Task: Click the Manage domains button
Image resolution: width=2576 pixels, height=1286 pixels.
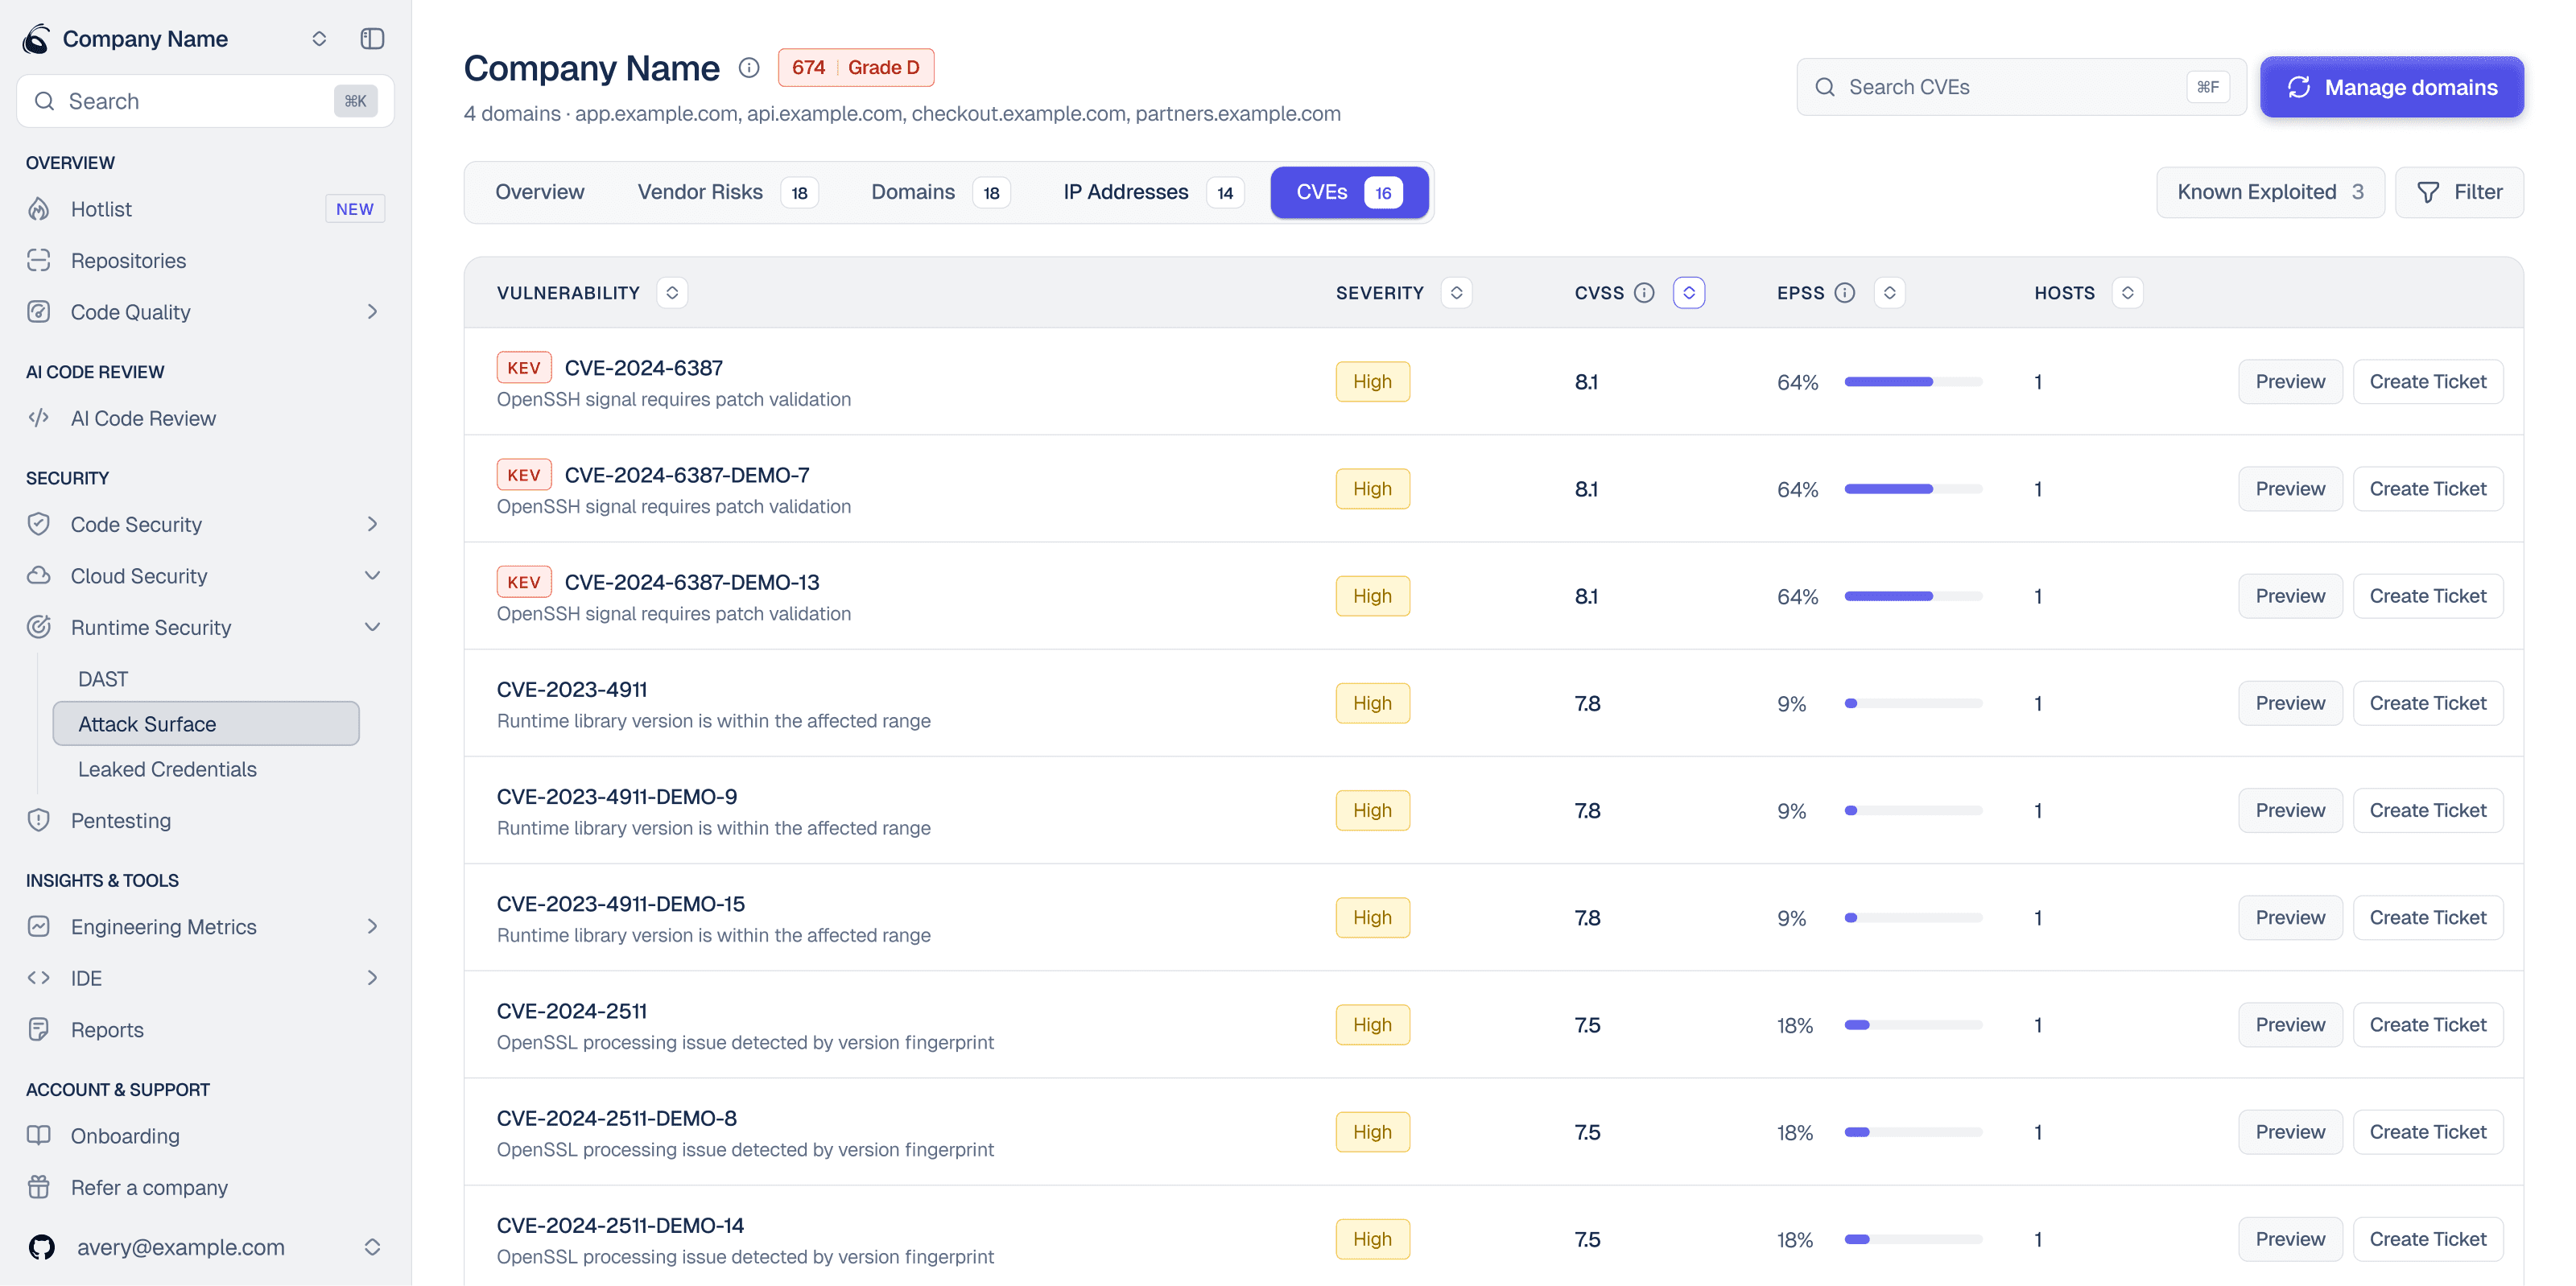Action: coord(2391,87)
